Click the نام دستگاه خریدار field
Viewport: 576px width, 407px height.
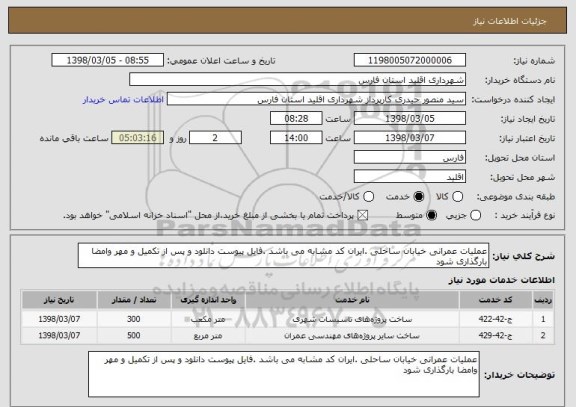point(298,80)
